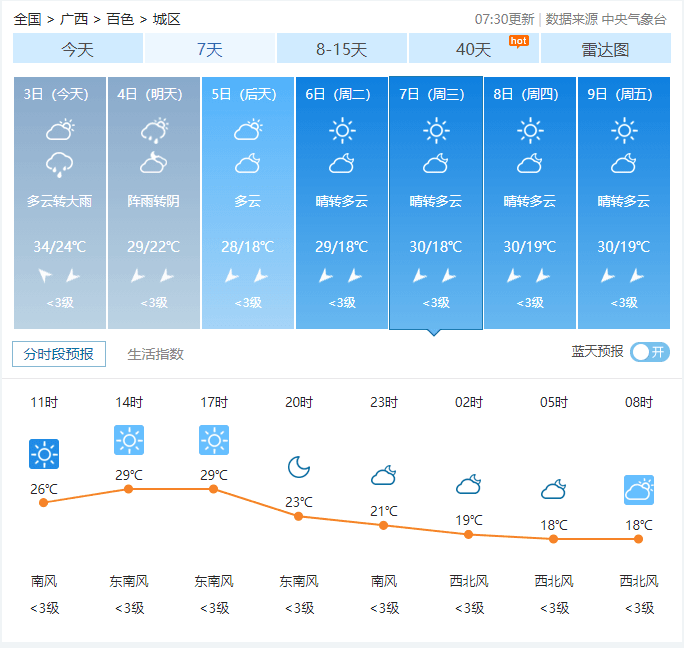Click the 08时 time label
This screenshot has height=648, width=684.
click(639, 402)
